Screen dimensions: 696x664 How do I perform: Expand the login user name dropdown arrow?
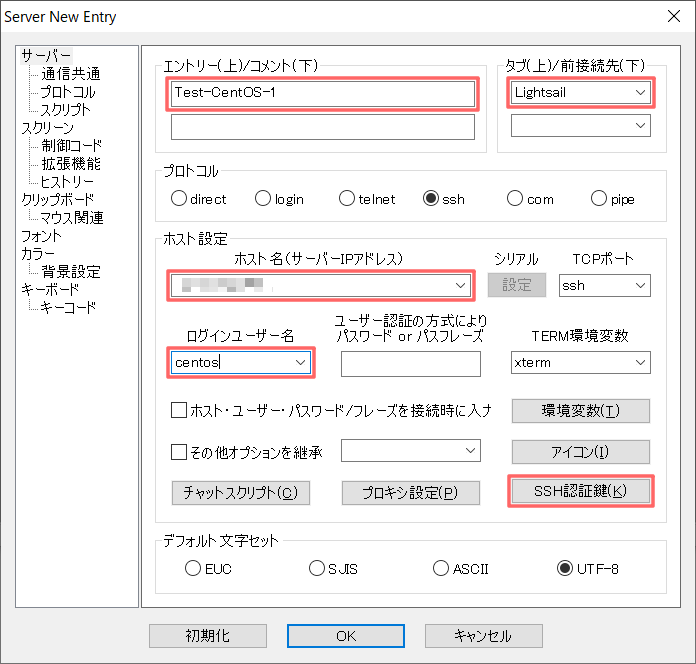(301, 363)
